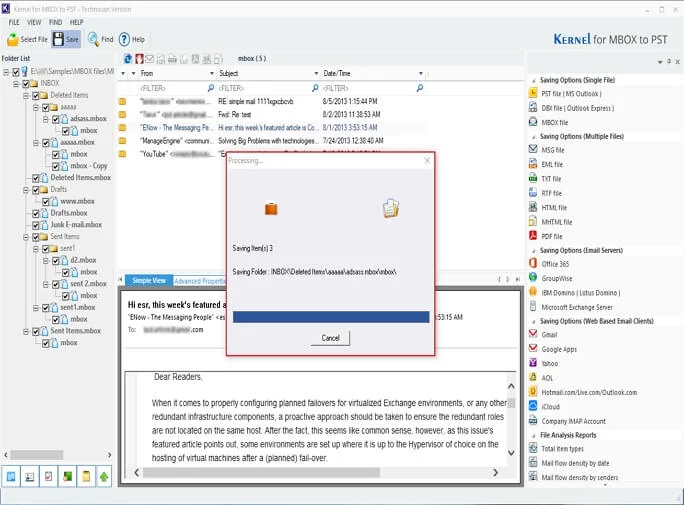The width and height of the screenshot is (684, 505).
Task: Collapse Saving Options (Email Servers) section
Action: (x=534, y=251)
